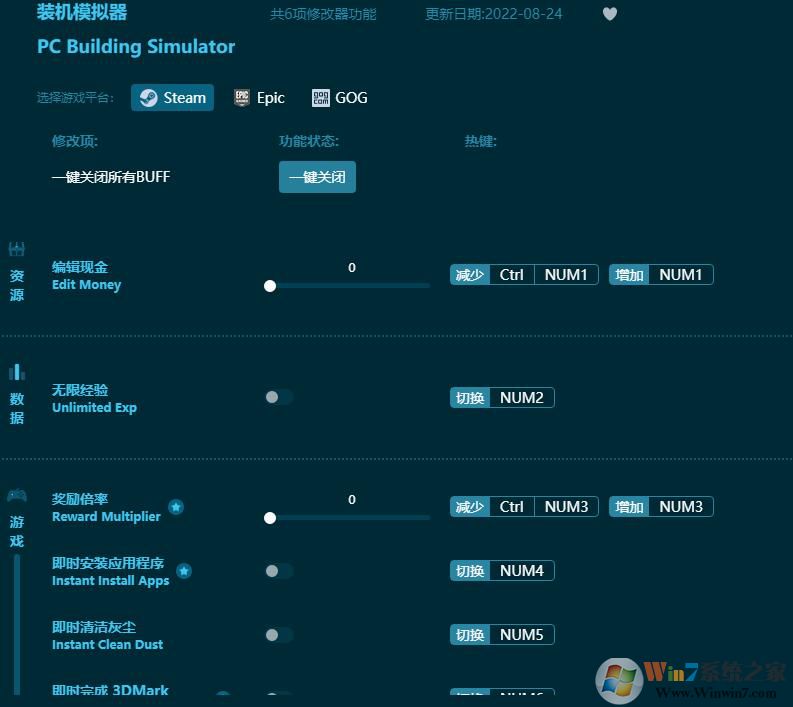This screenshot has width=793, height=707.
Task: Click the NUM4 hotkey box
Action: click(x=522, y=570)
